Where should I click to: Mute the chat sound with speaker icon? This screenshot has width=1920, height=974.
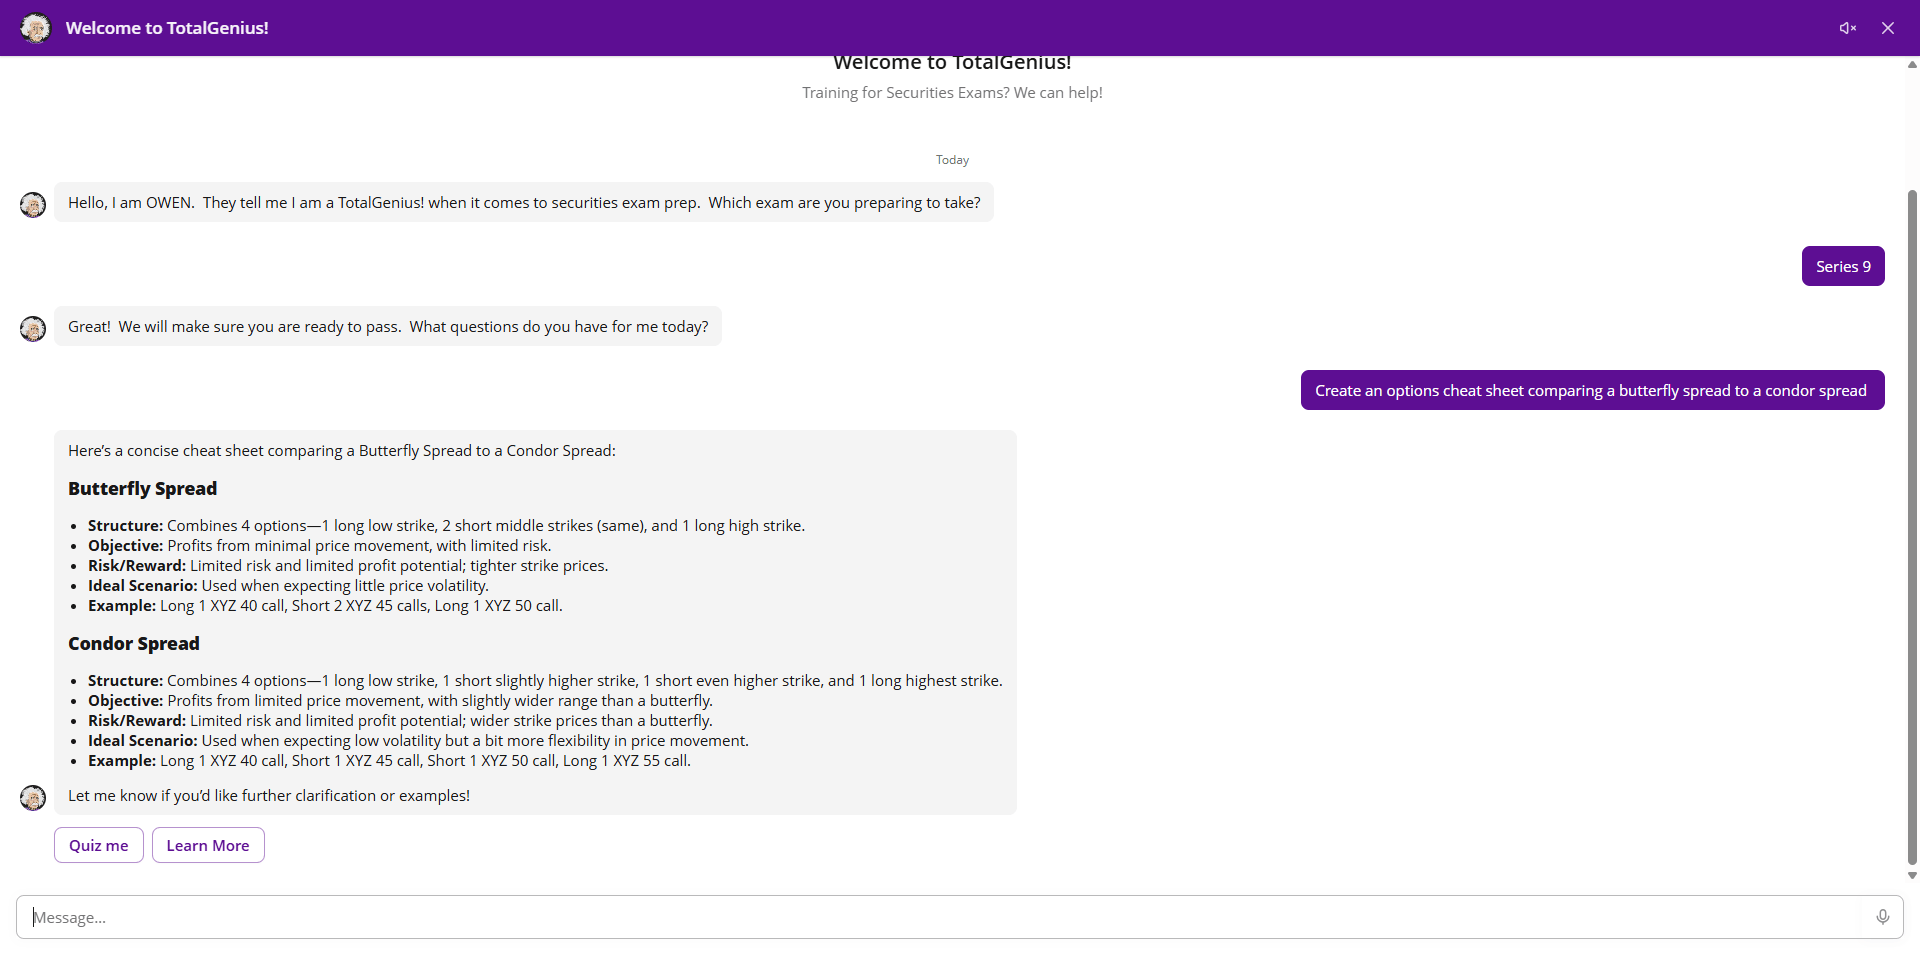coord(1847,28)
